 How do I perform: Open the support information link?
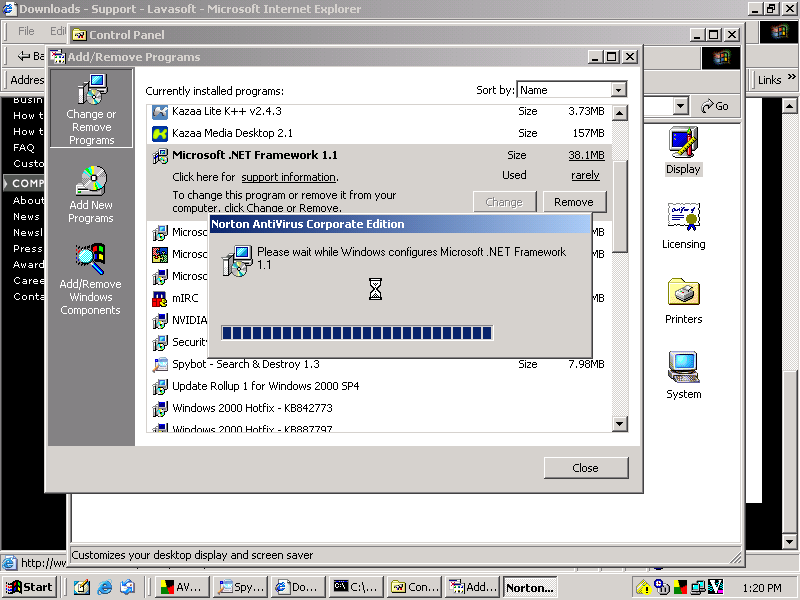click(x=288, y=177)
